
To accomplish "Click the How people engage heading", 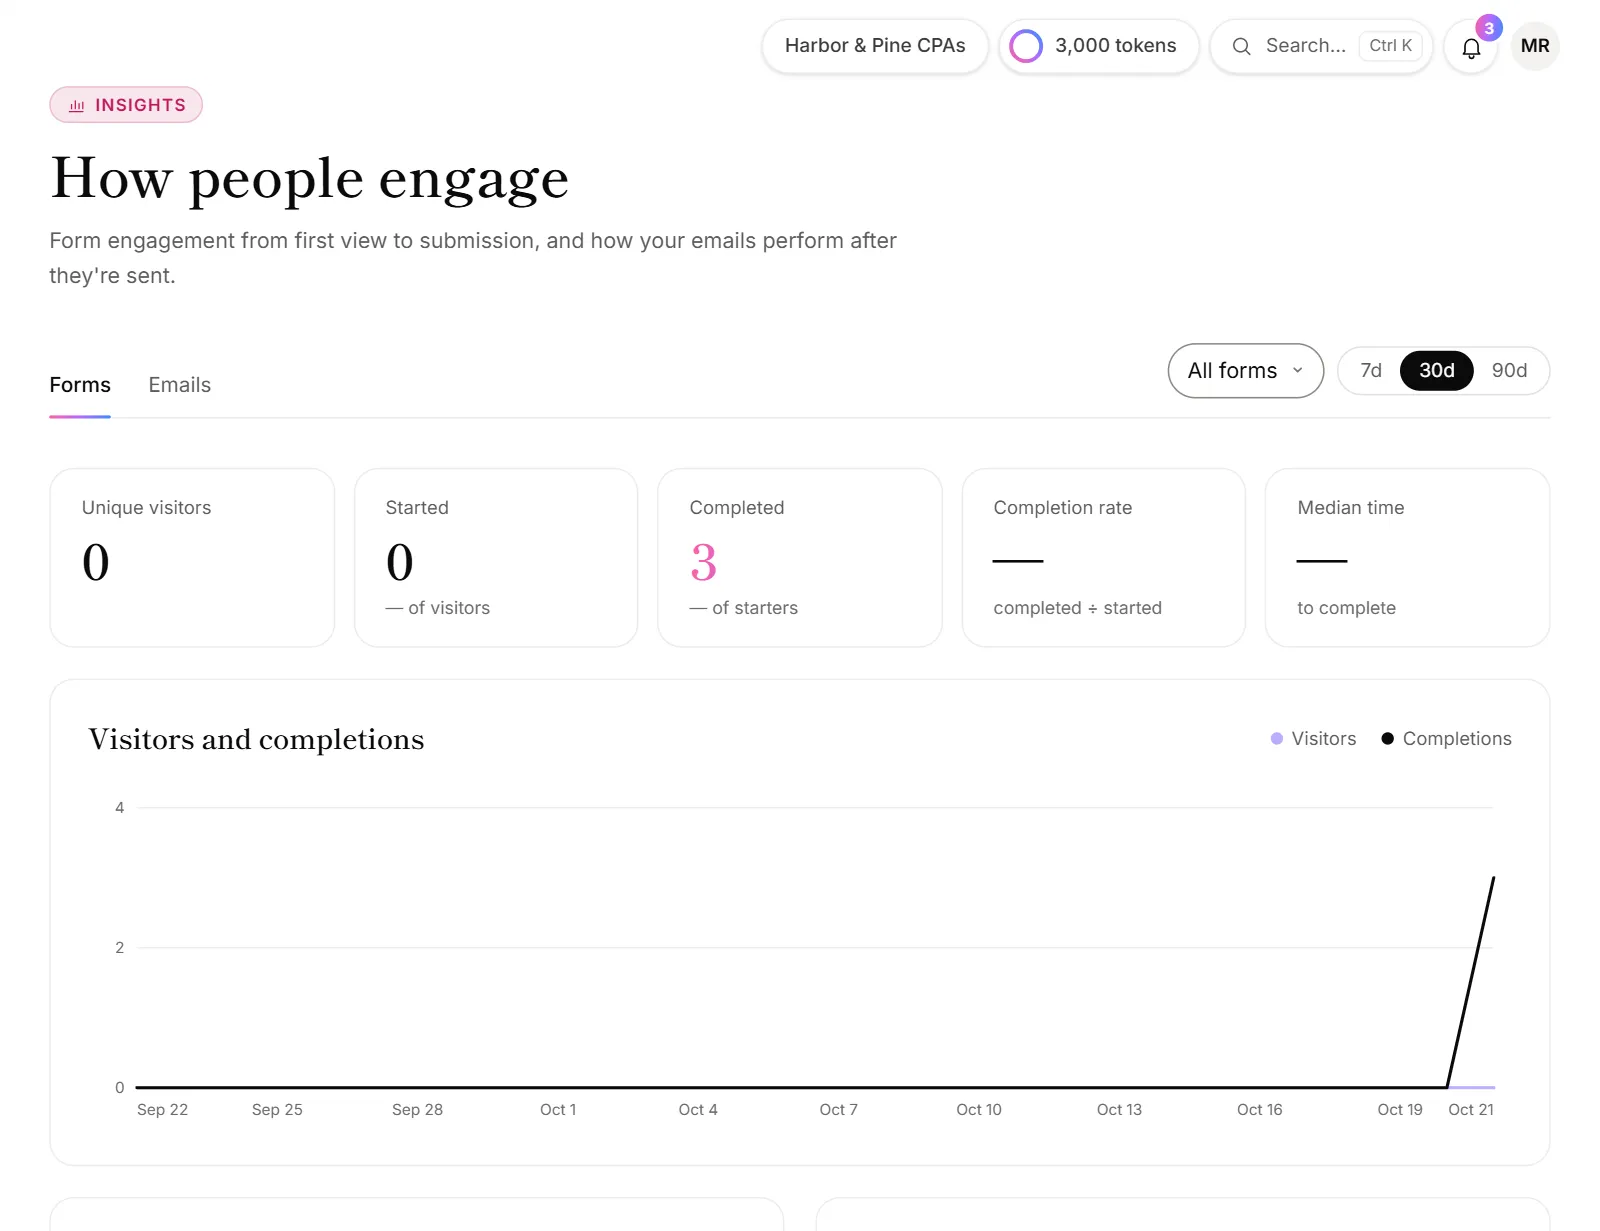I will point(309,179).
